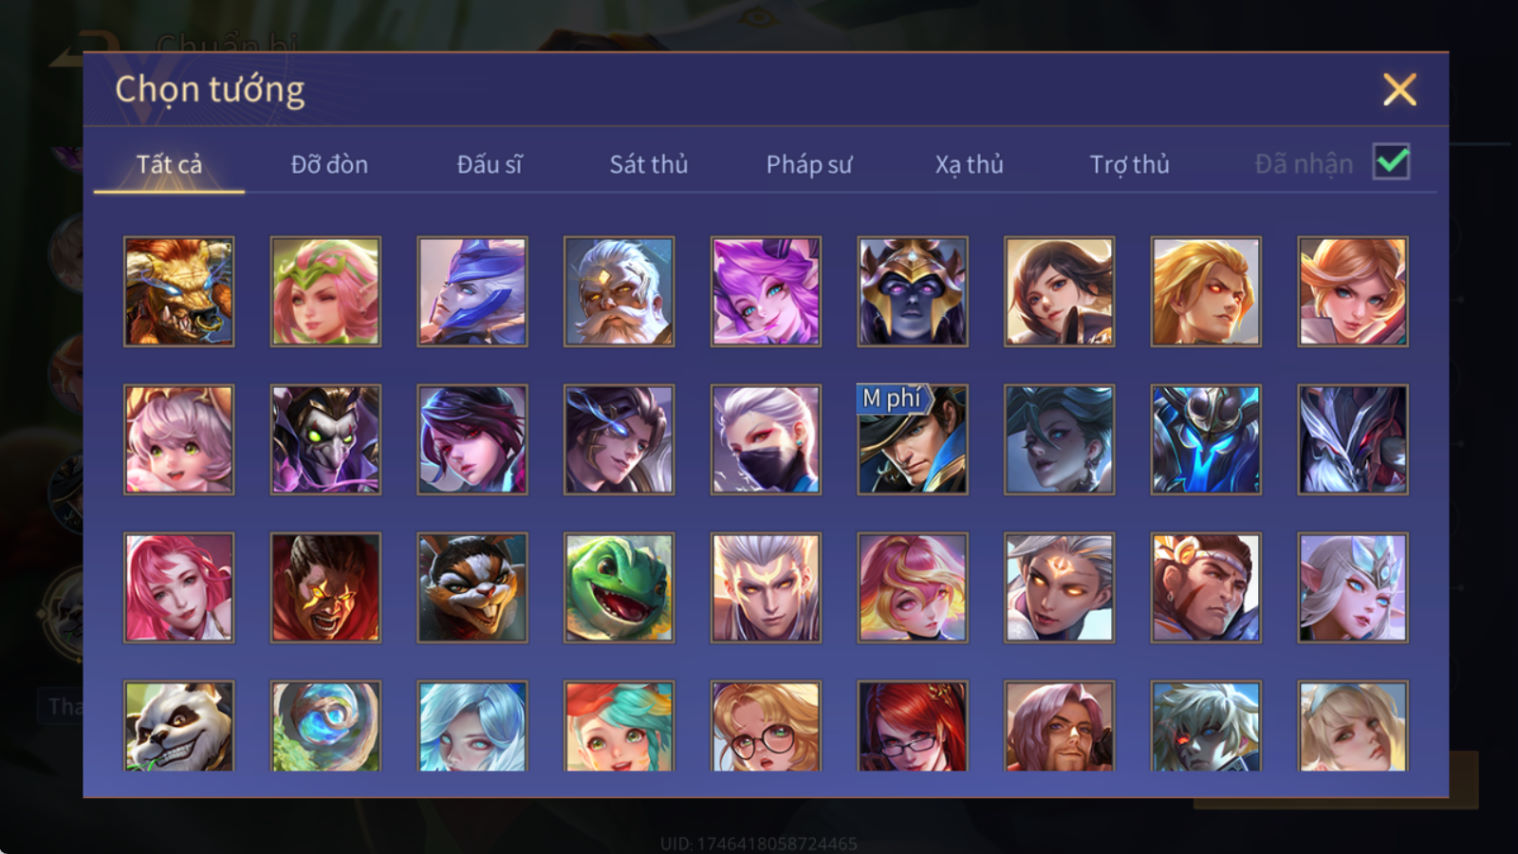The width and height of the screenshot is (1518, 854).
Task: Select the blue armored robot hero
Action: click(x=1206, y=440)
